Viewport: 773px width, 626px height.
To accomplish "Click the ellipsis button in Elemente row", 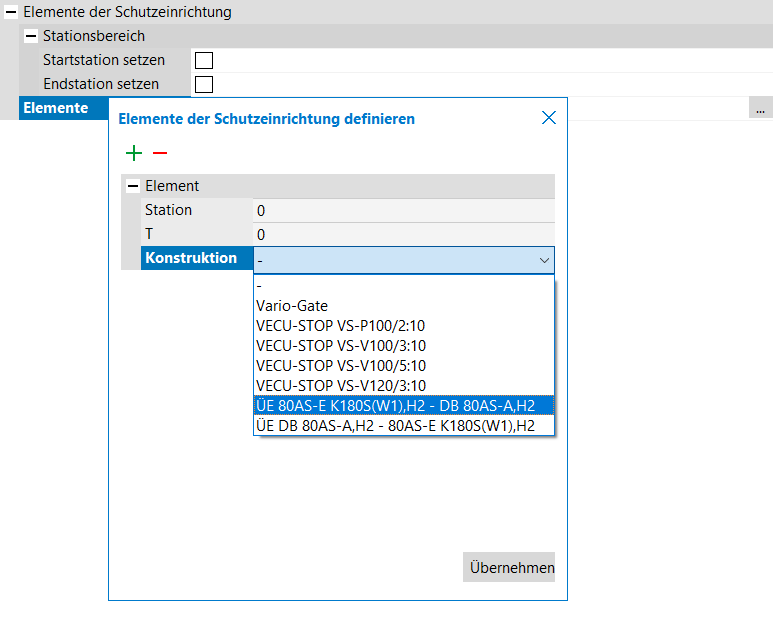I will [760, 109].
